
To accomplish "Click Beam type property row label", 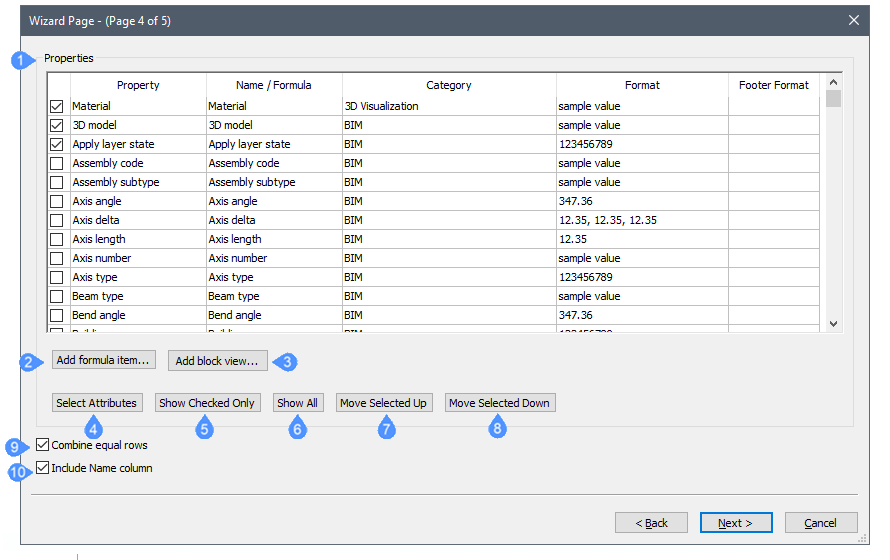I will (x=138, y=296).
